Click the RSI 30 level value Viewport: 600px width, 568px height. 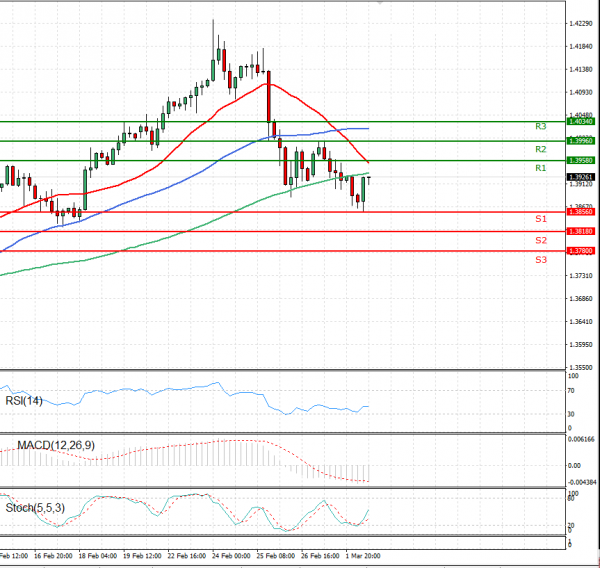tap(571, 414)
